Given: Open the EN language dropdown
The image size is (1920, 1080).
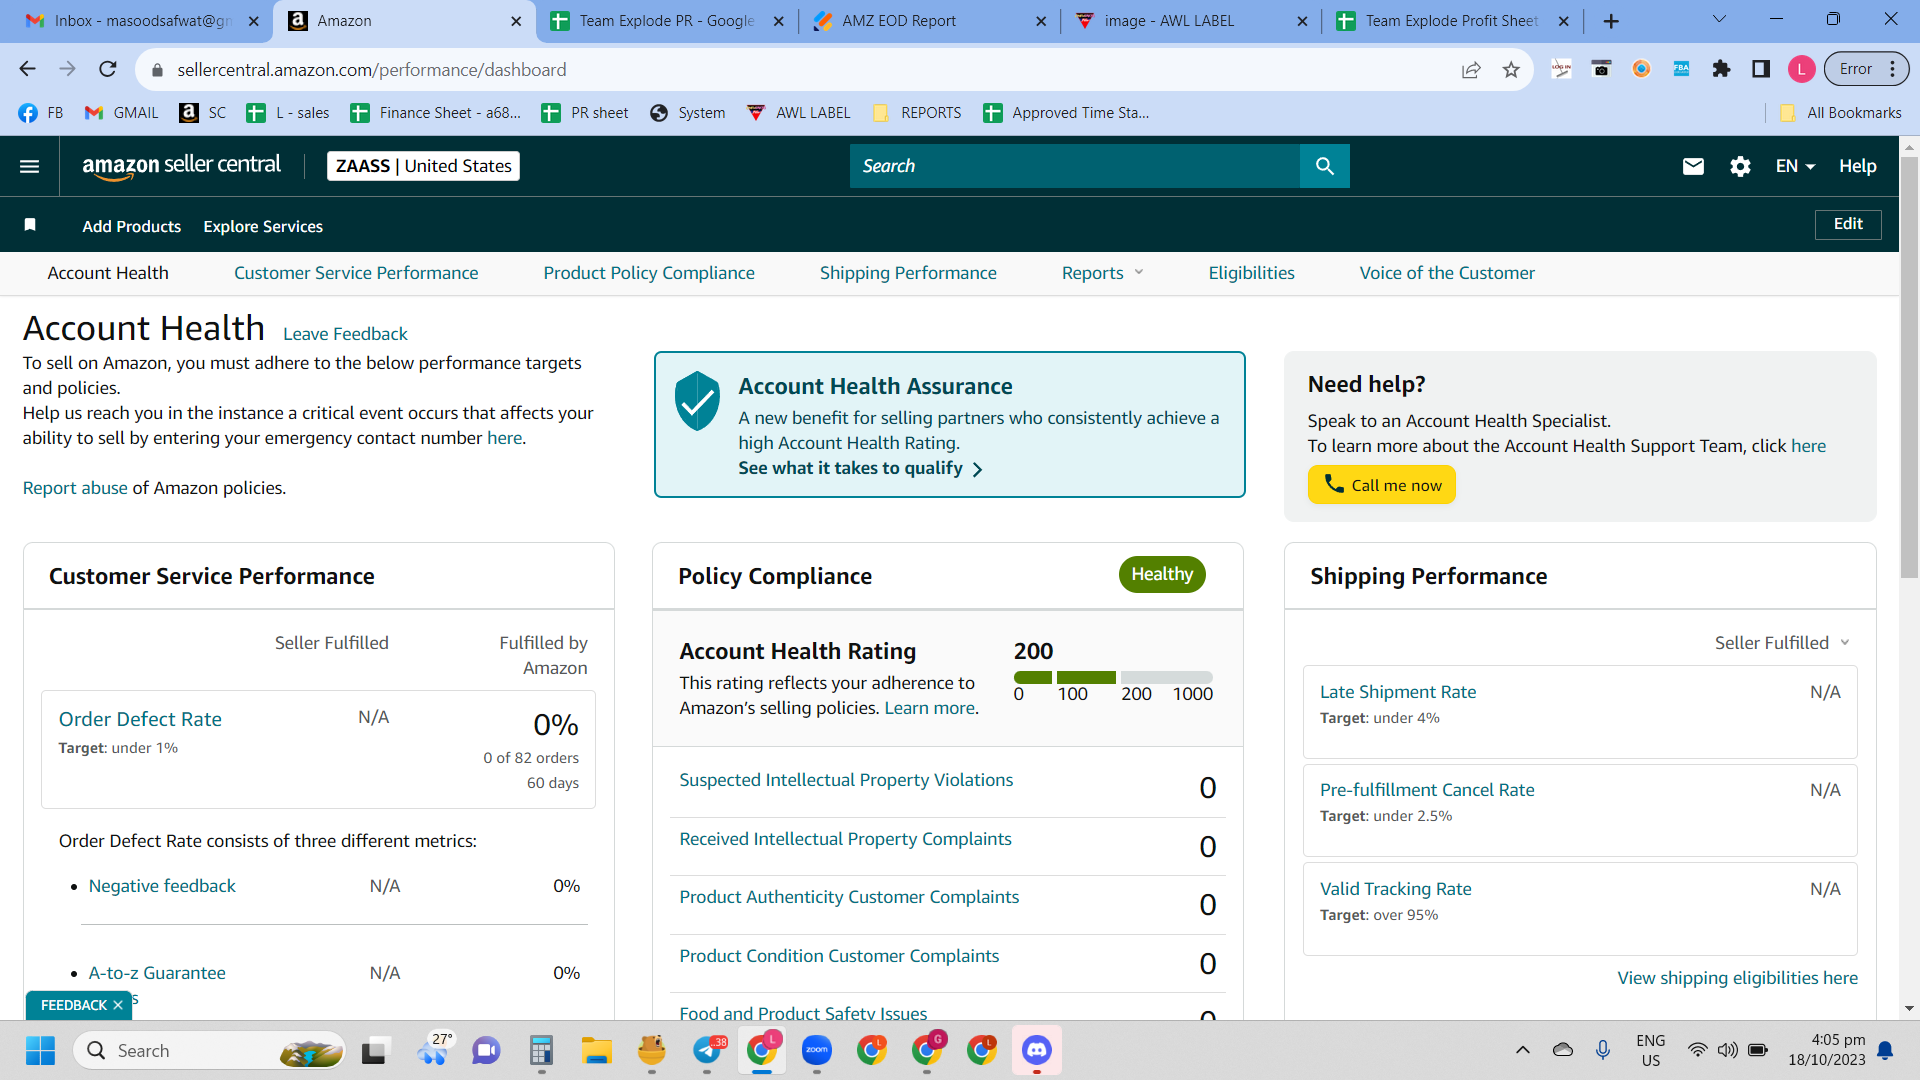Looking at the screenshot, I should click(x=1795, y=166).
